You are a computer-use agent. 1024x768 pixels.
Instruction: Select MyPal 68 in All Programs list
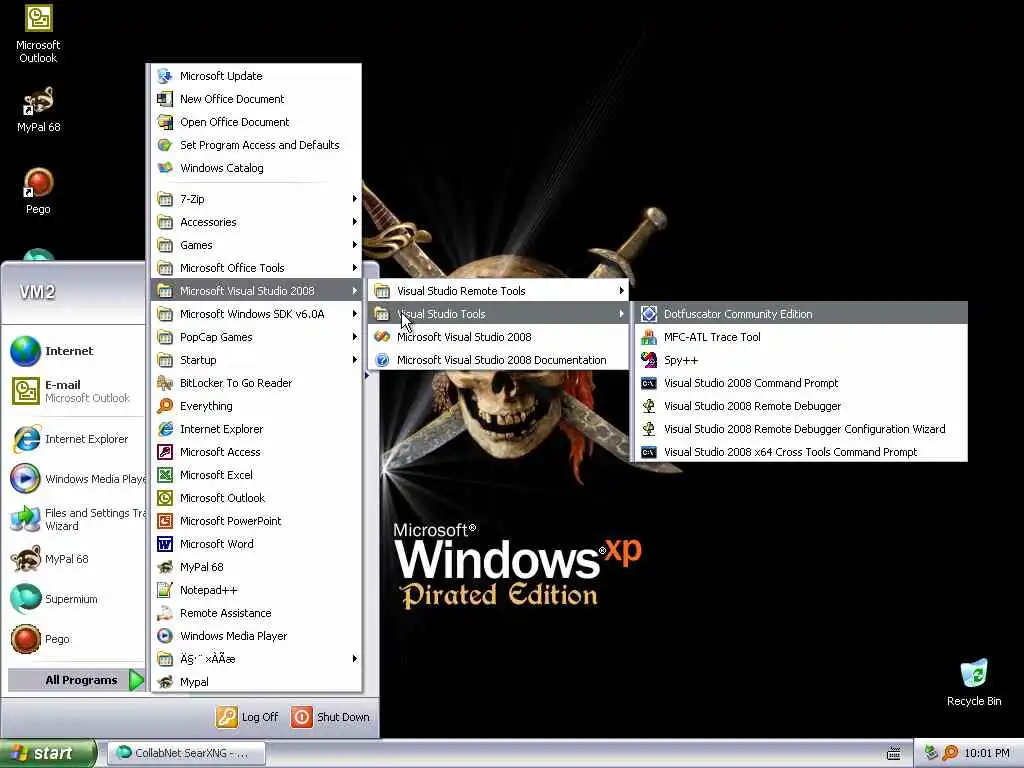tap(256, 567)
